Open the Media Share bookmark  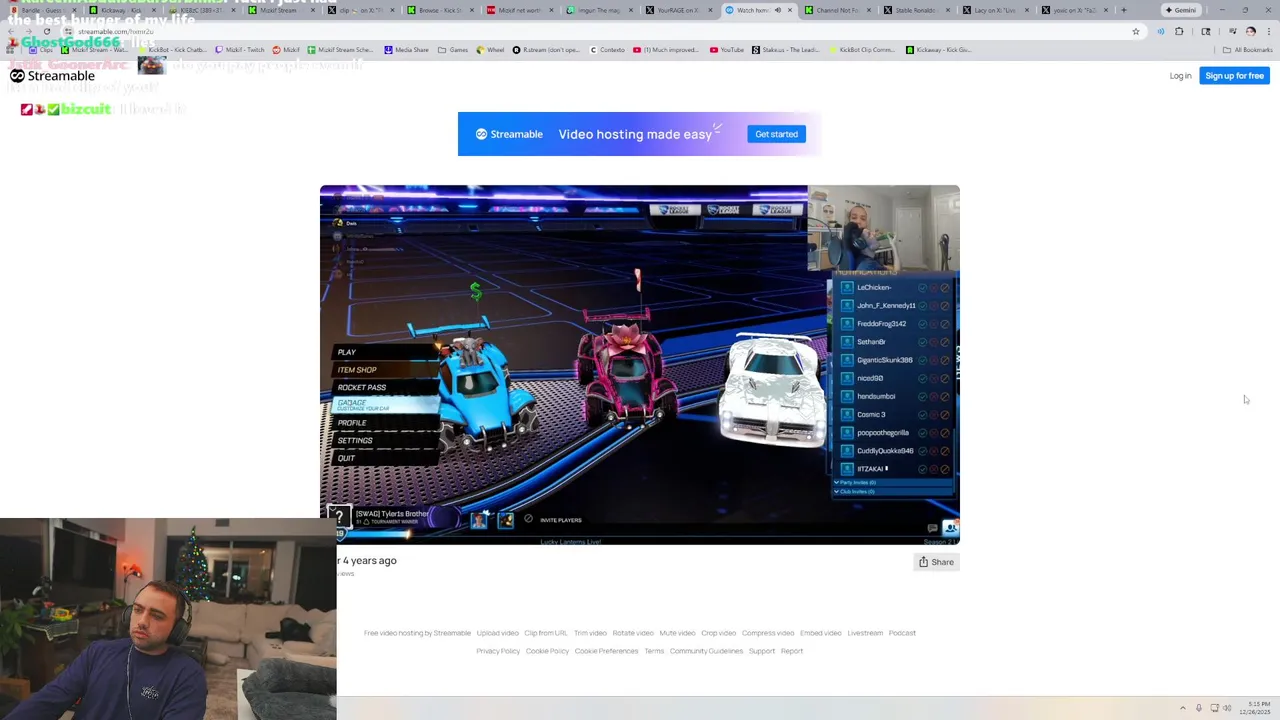tap(406, 50)
